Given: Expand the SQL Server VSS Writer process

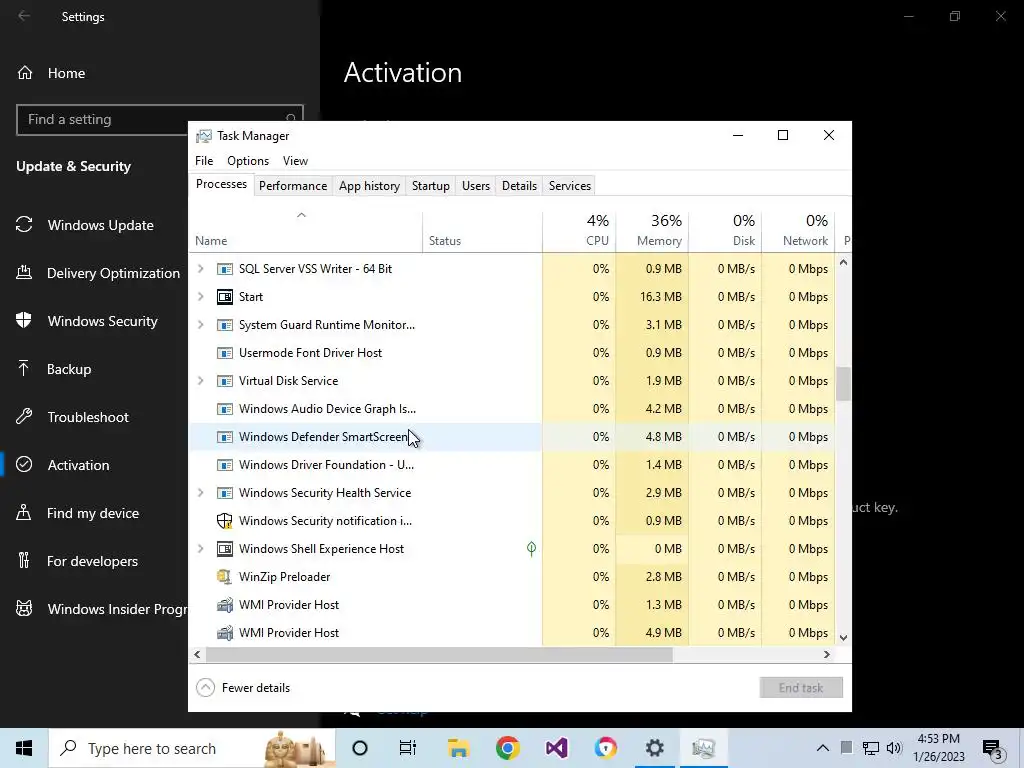Looking at the screenshot, I should point(200,269).
